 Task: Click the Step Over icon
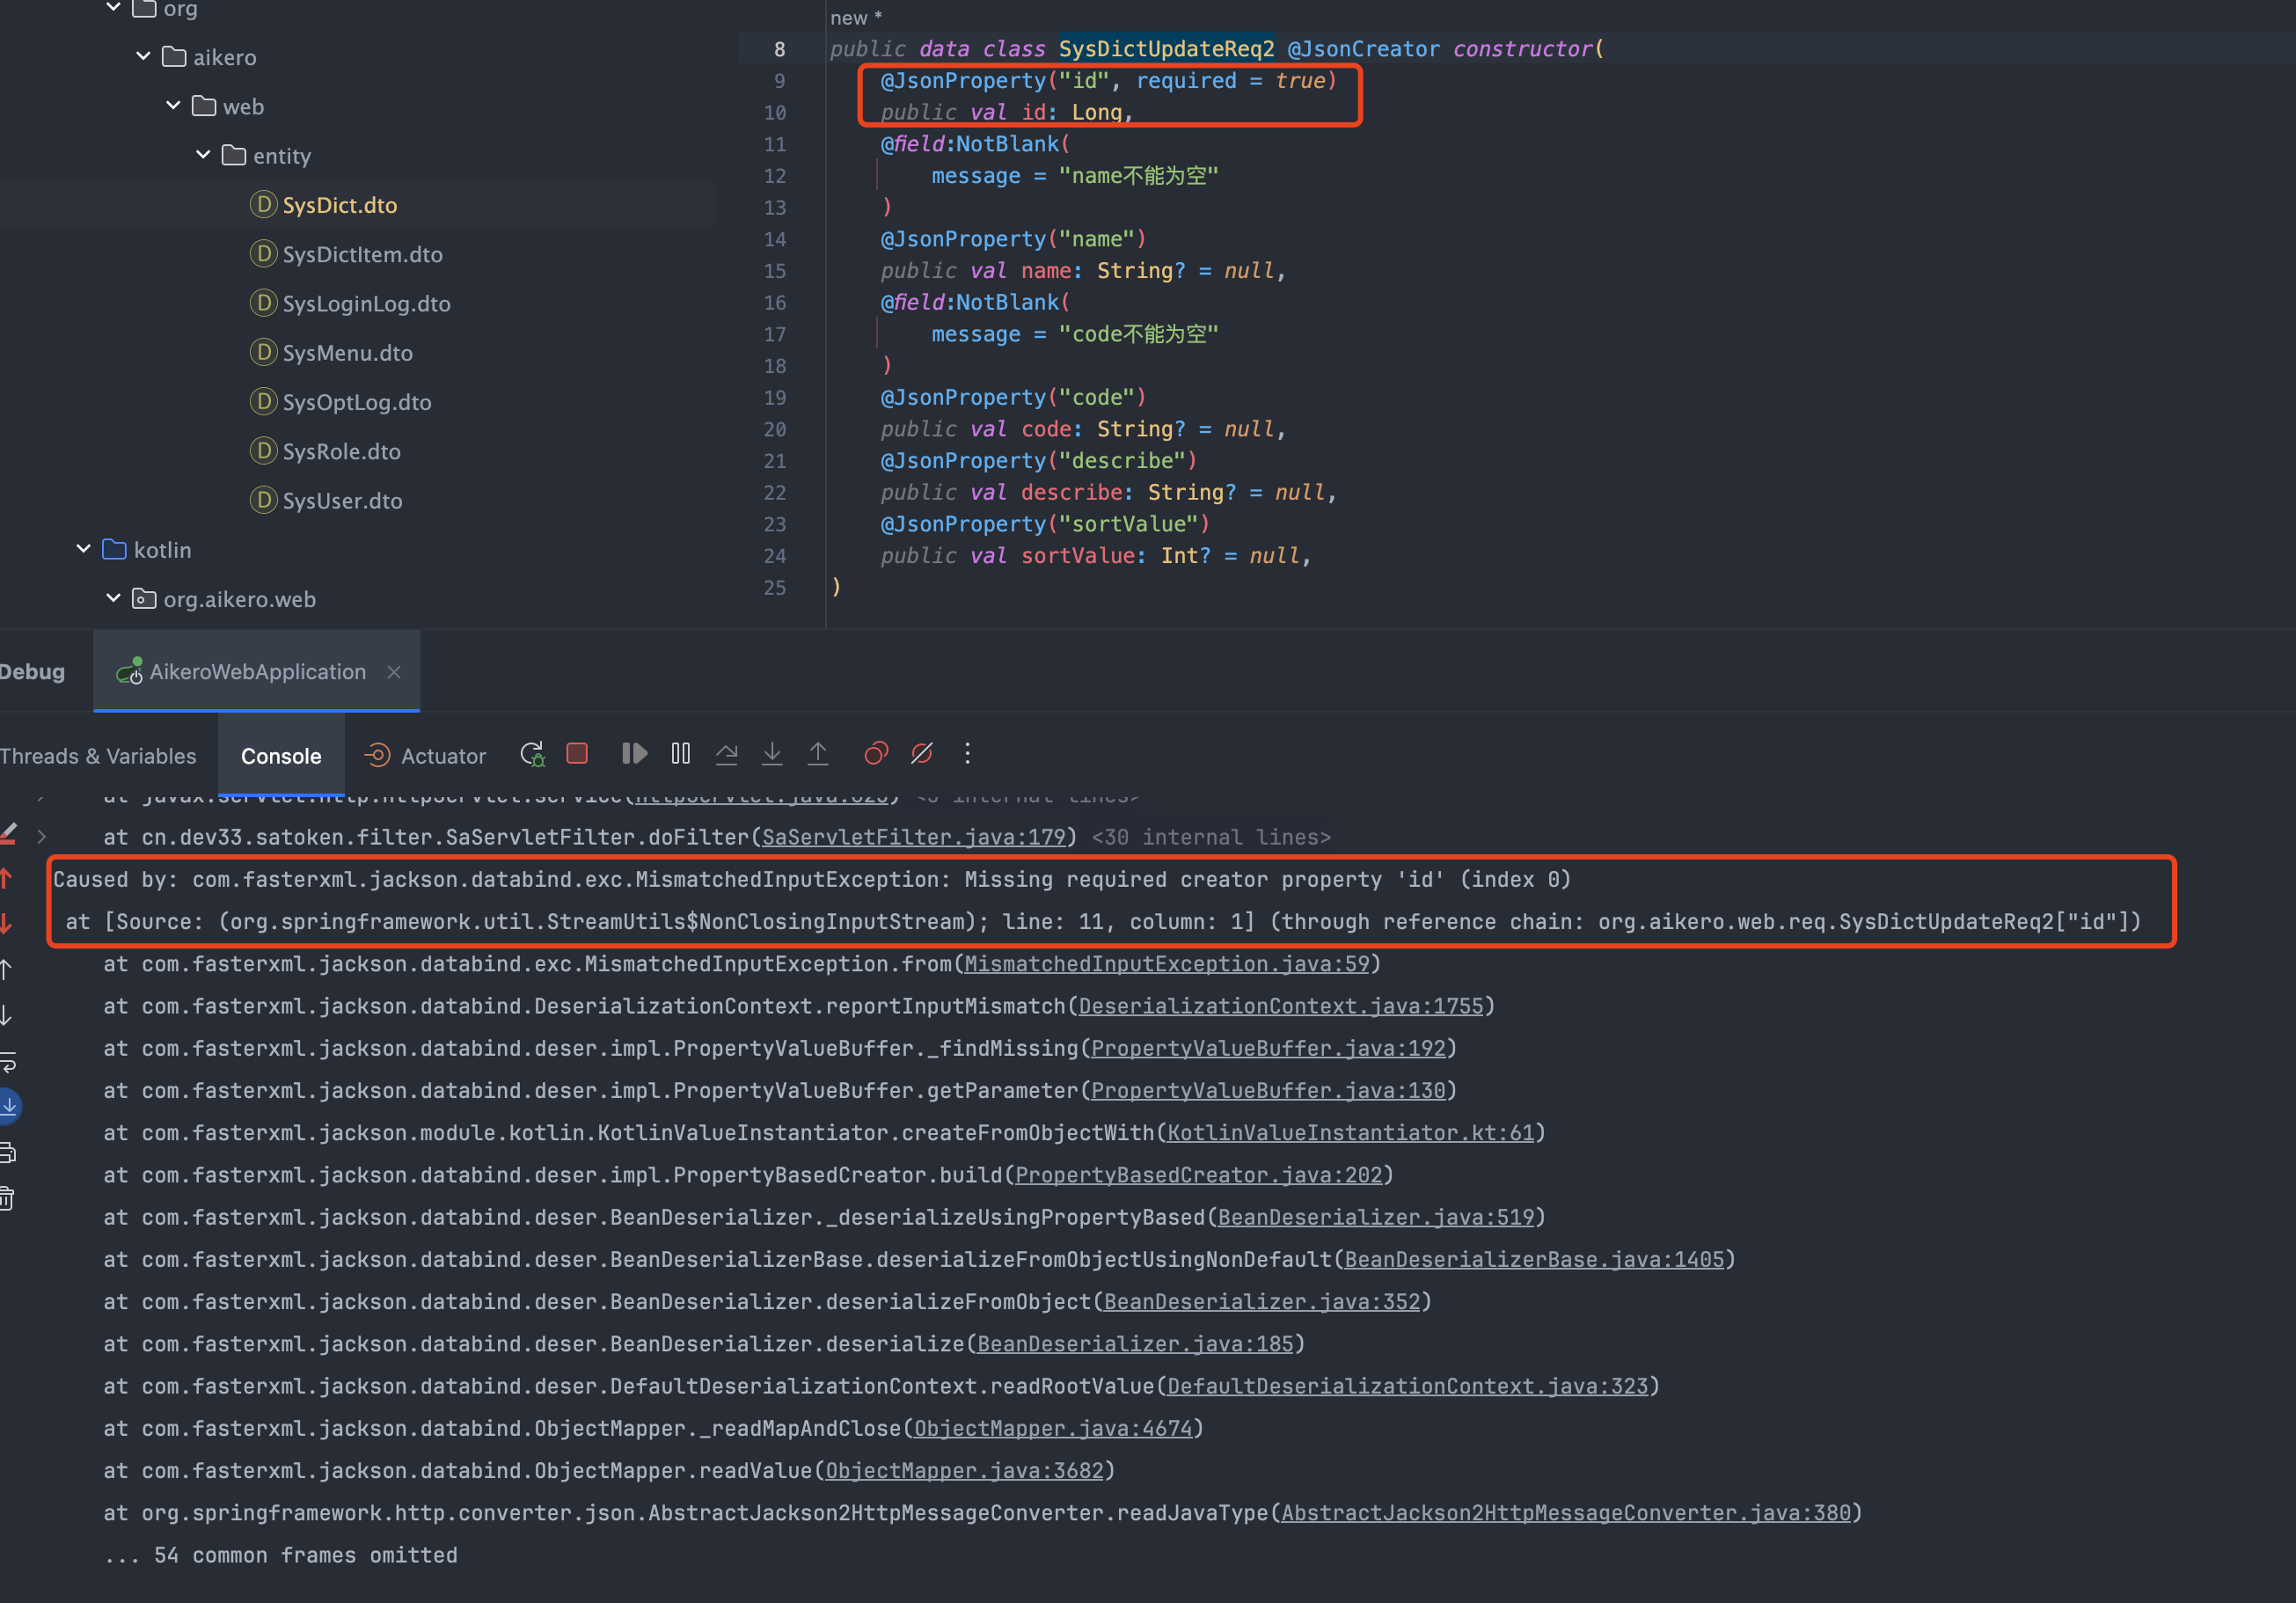[727, 754]
